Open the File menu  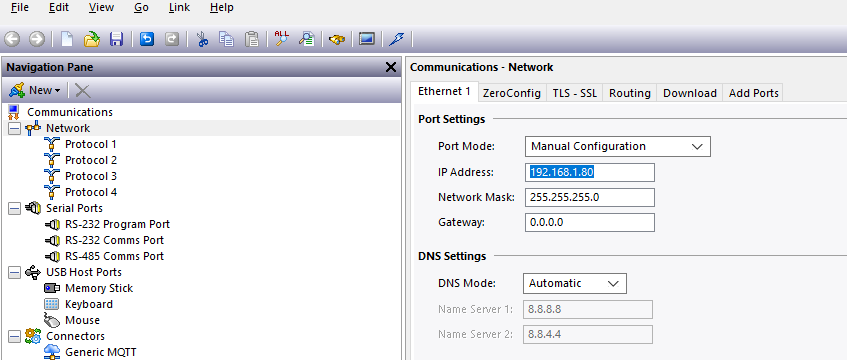20,8
